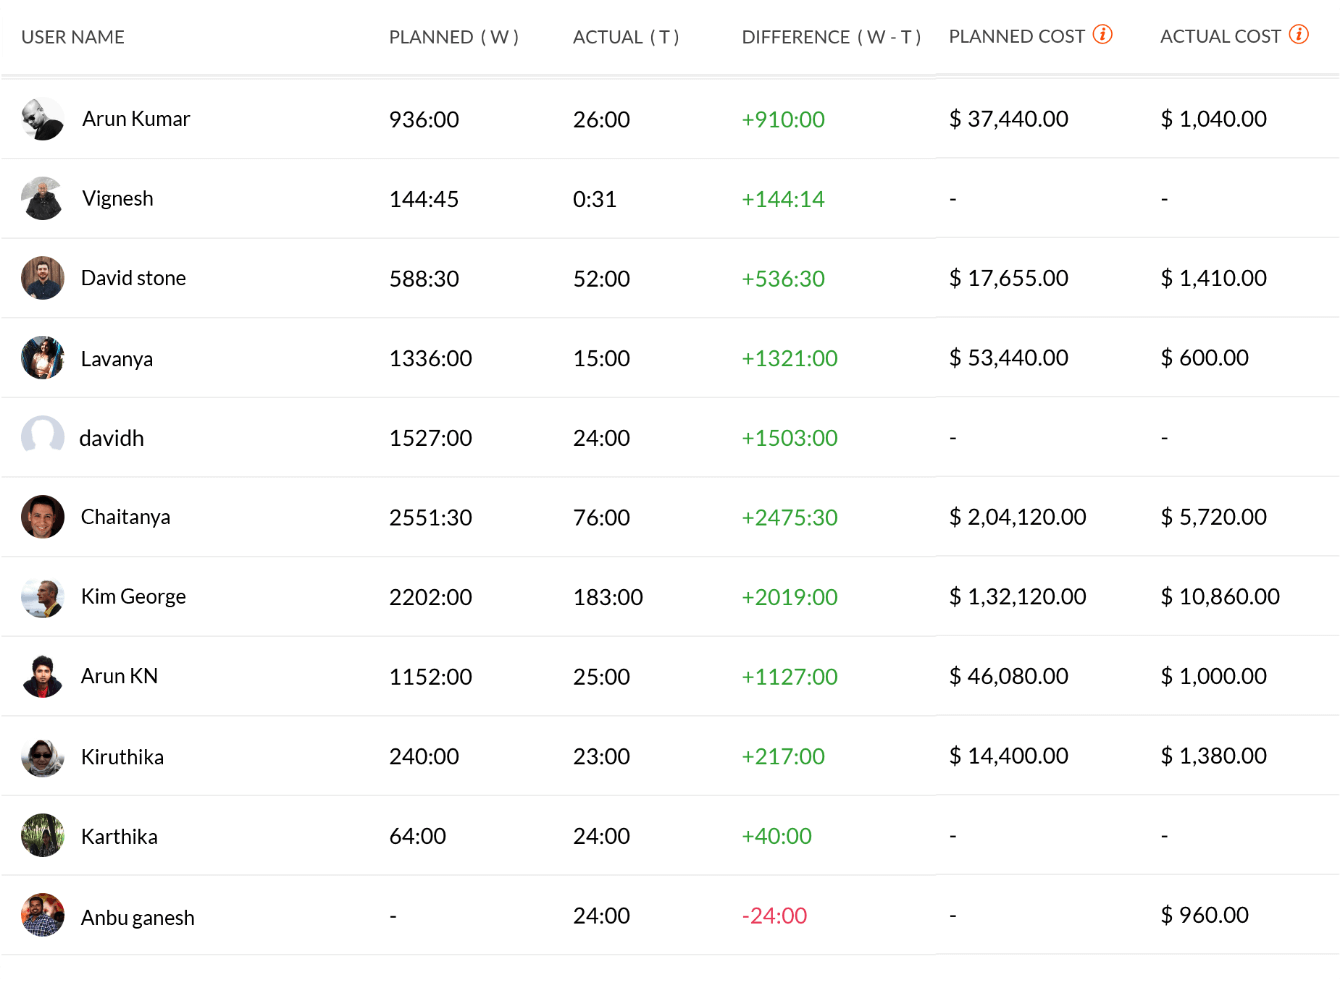
Task: Click Chaitanya's profile picture
Action: point(42,516)
